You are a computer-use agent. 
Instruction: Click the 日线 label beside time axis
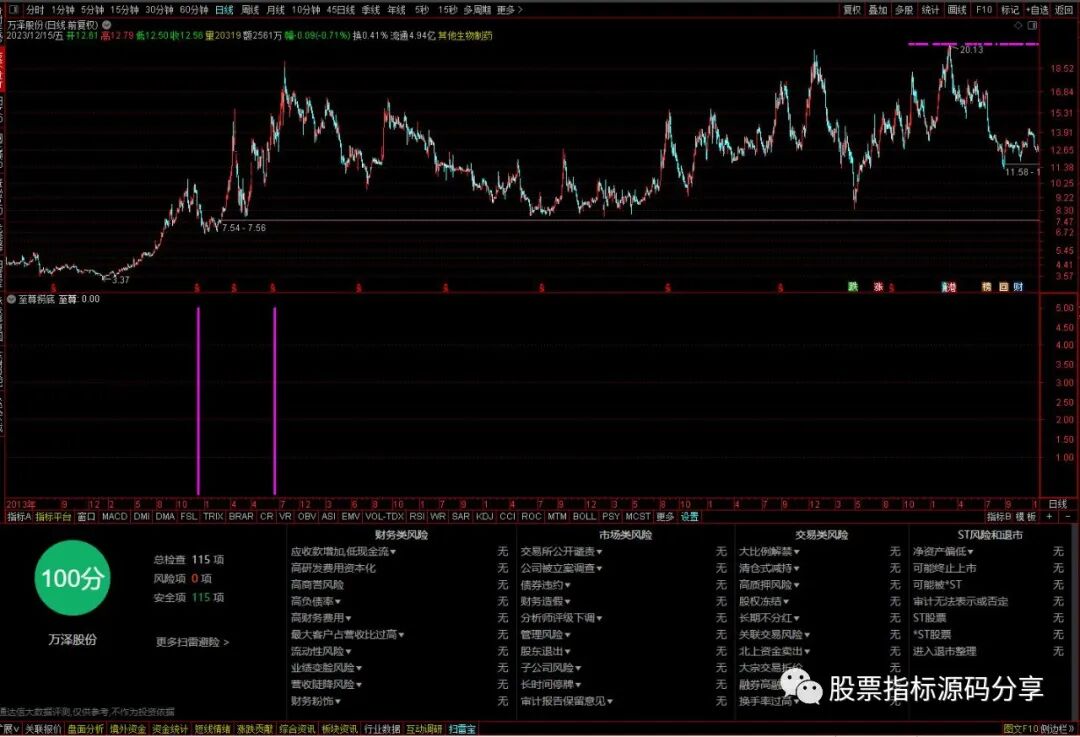1057,504
